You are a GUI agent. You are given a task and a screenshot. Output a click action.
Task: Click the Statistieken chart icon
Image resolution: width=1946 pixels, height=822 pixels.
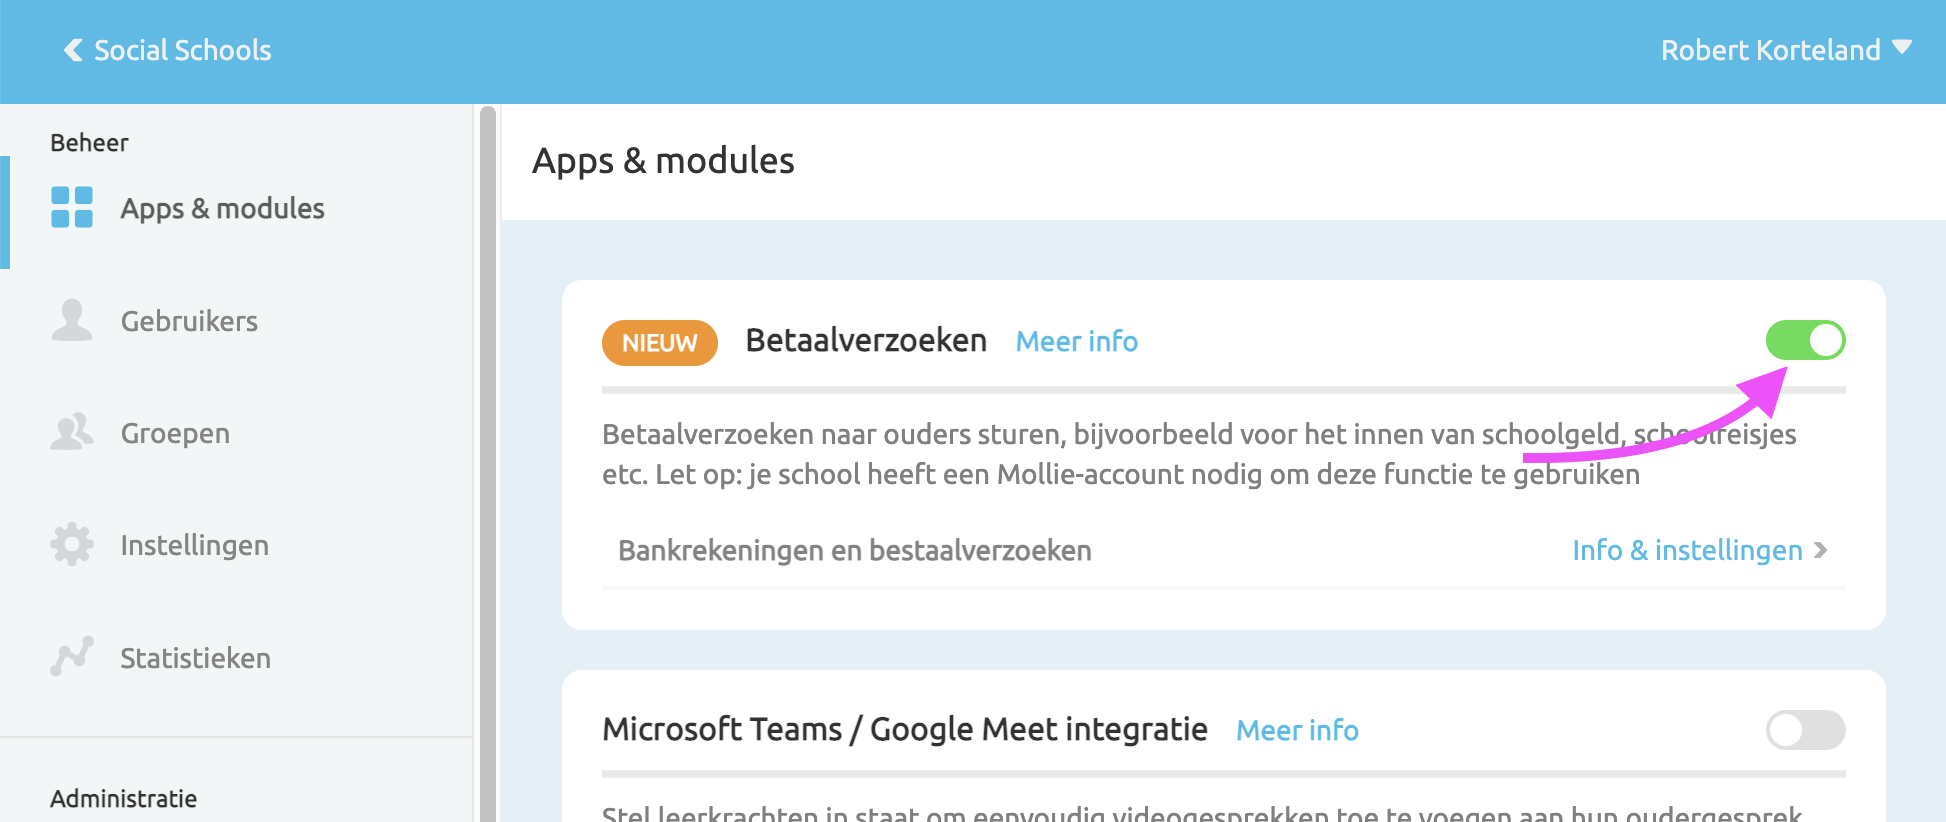(x=70, y=657)
